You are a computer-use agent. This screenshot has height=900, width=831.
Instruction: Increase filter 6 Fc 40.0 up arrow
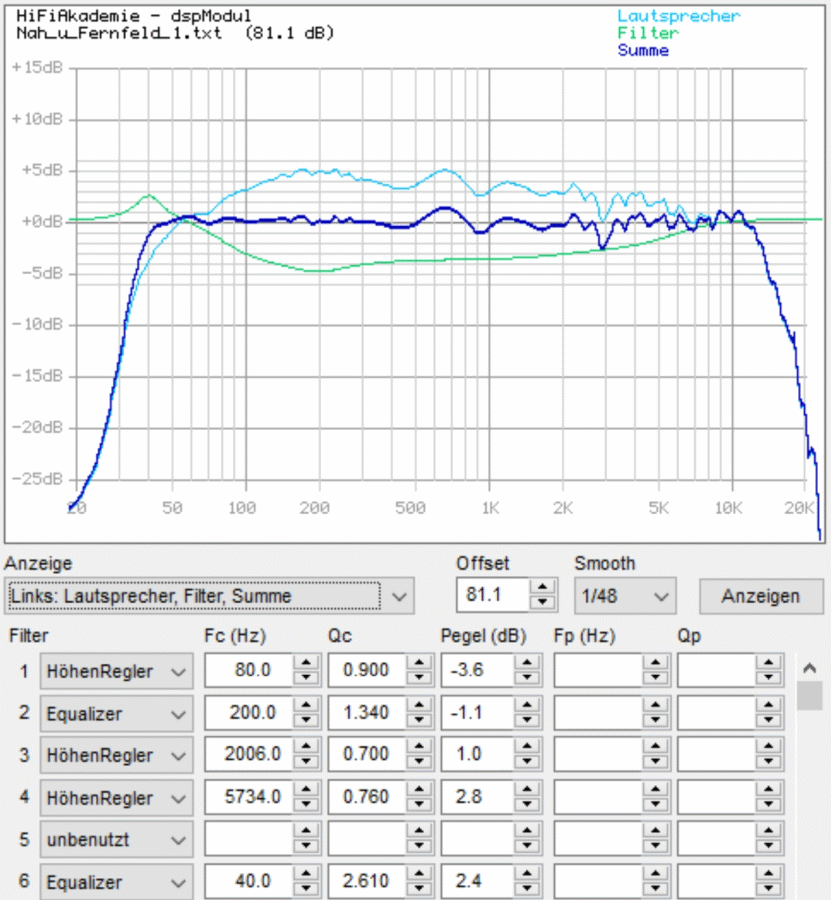[x=306, y=876]
